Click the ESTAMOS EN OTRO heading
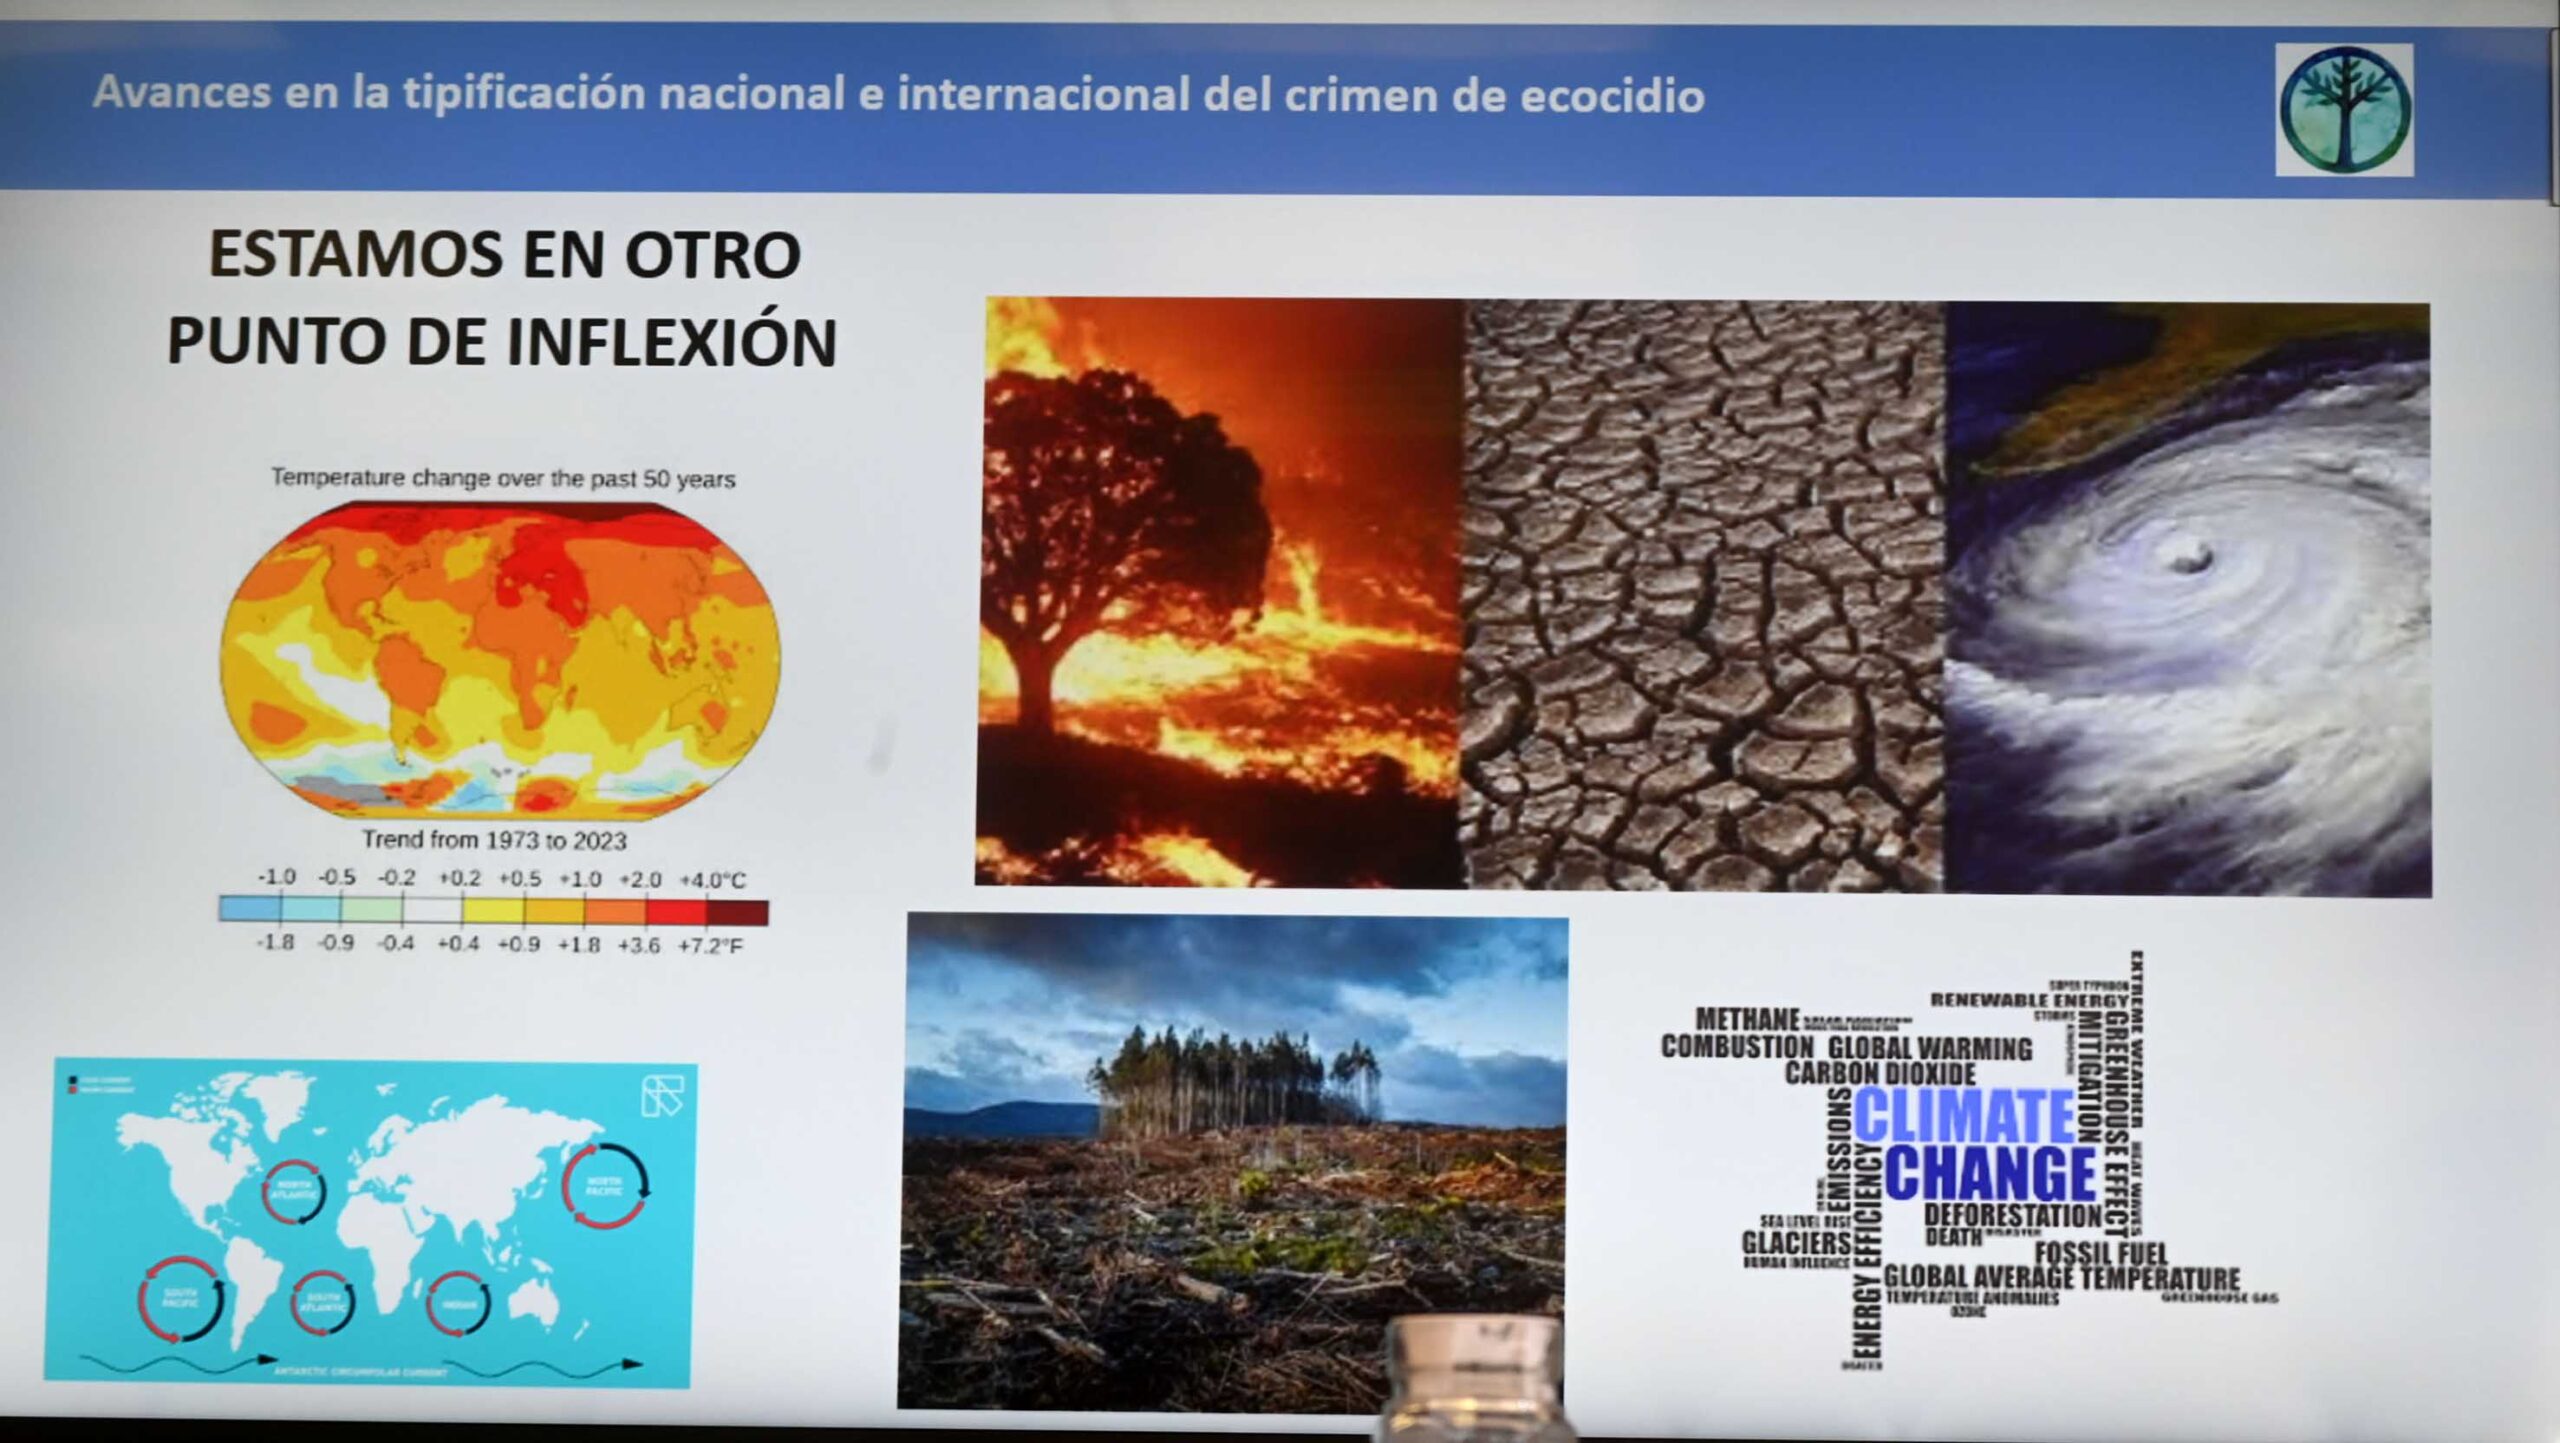The height and width of the screenshot is (1443, 2560). tap(503, 255)
